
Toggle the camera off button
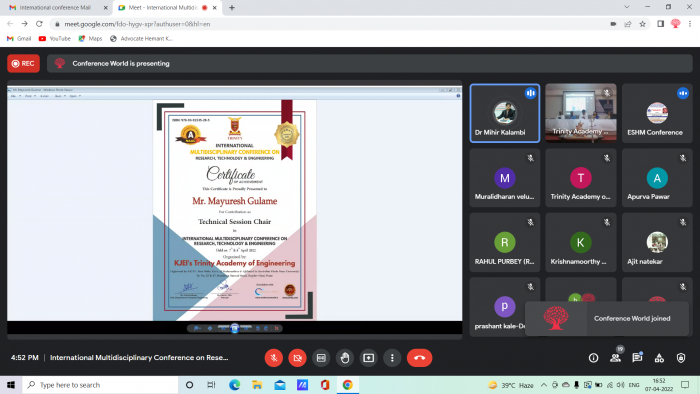(297, 358)
